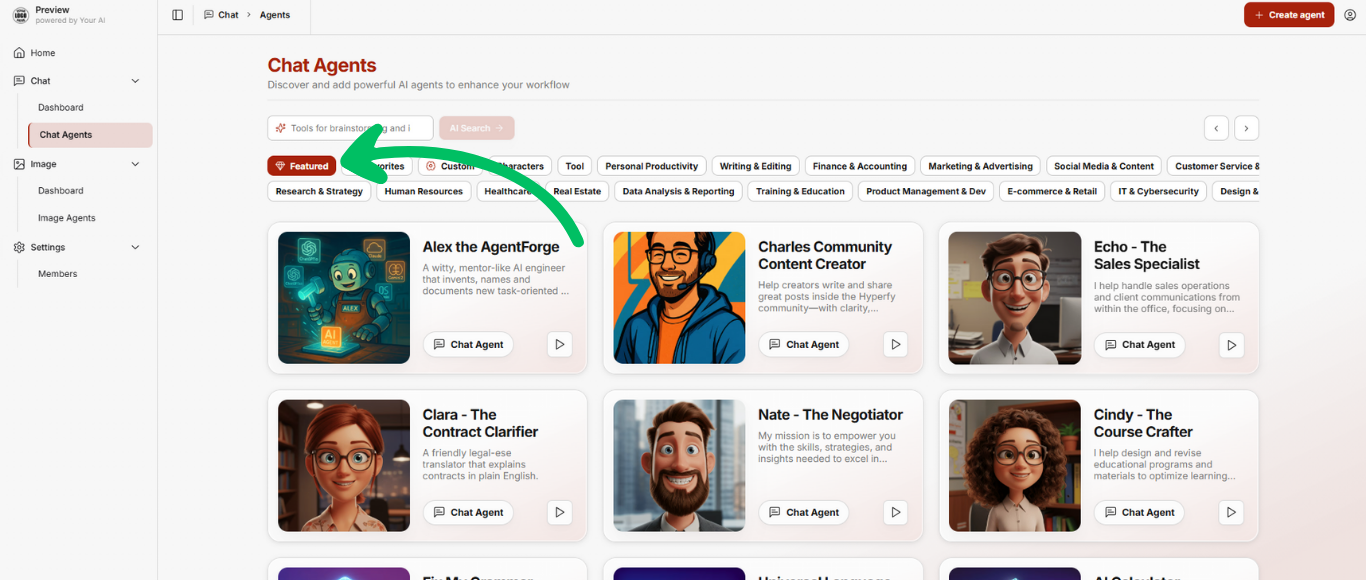
Task: Open Chat Agent for Alex the AgentForge
Action: coord(468,344)
